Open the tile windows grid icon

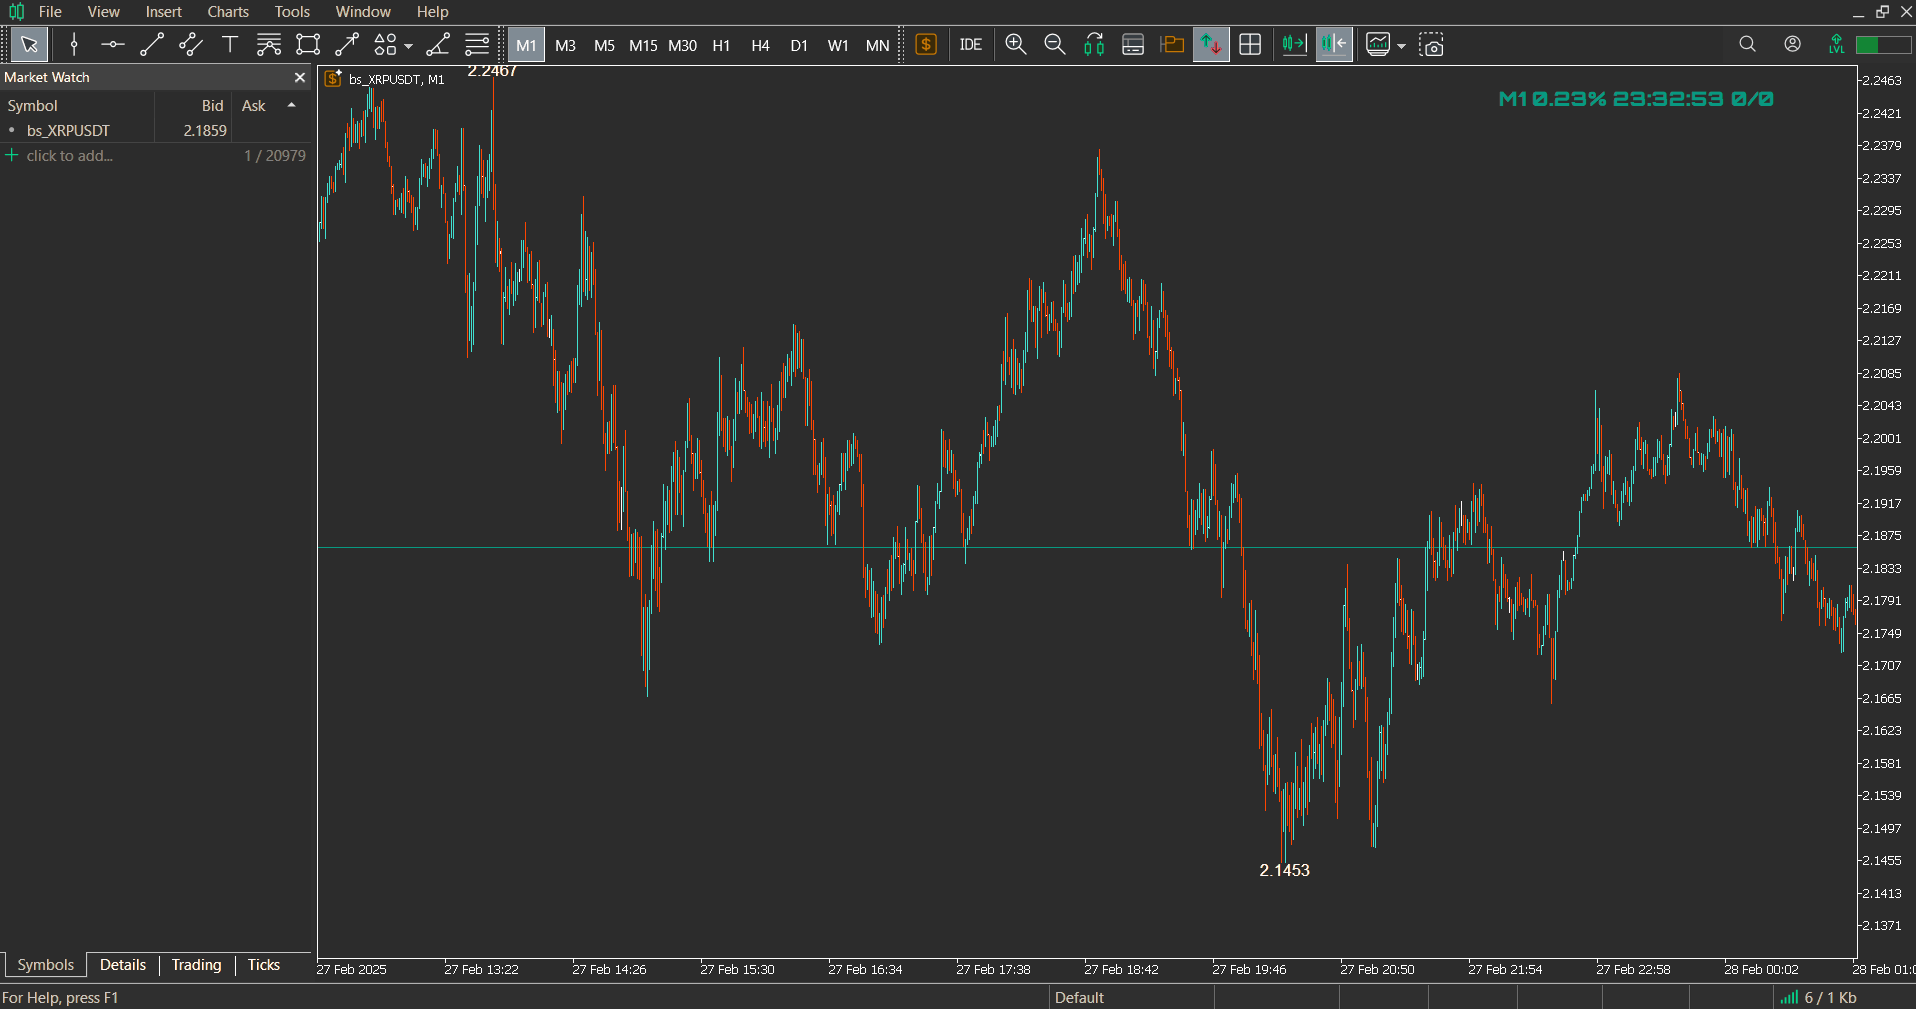[x=1250, y=45]
